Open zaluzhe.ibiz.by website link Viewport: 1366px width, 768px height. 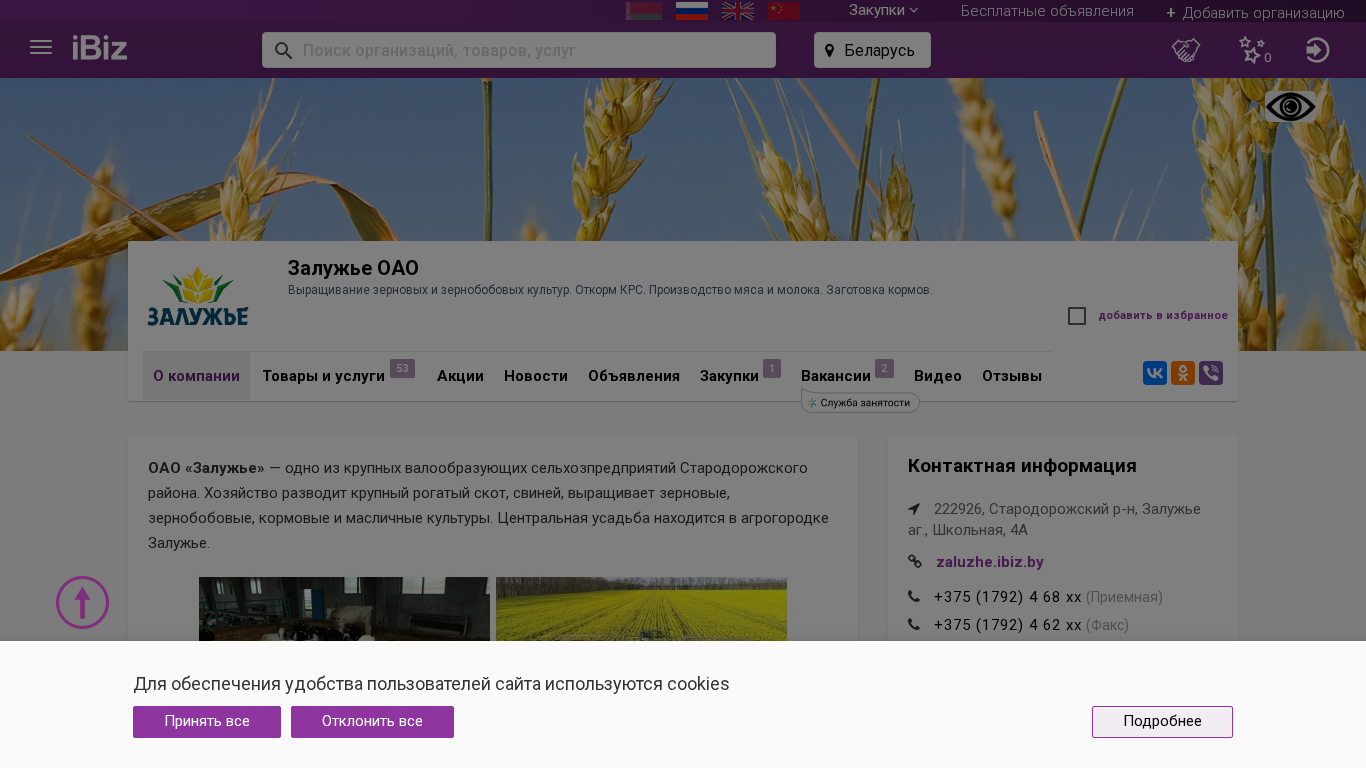point(990,562)
